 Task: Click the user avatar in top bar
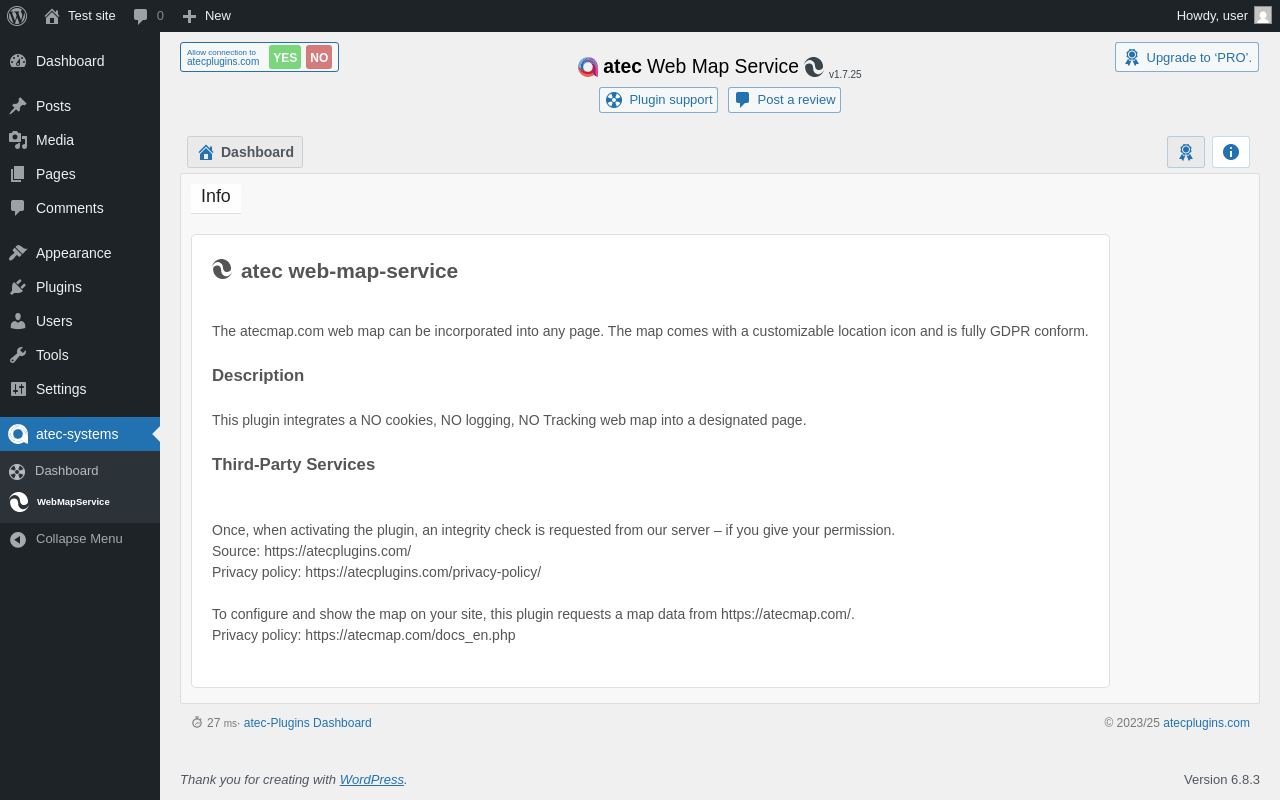(x=1263, y=16)
